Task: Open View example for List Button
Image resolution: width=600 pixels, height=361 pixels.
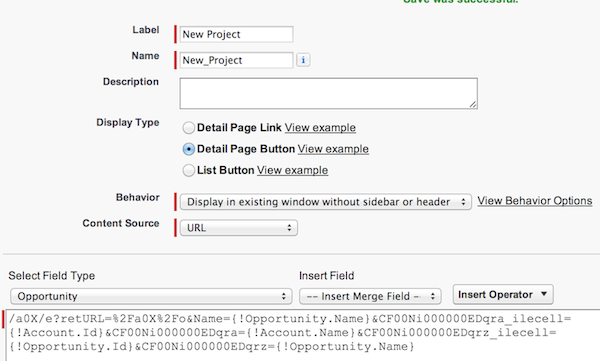Action: (292, 170)
